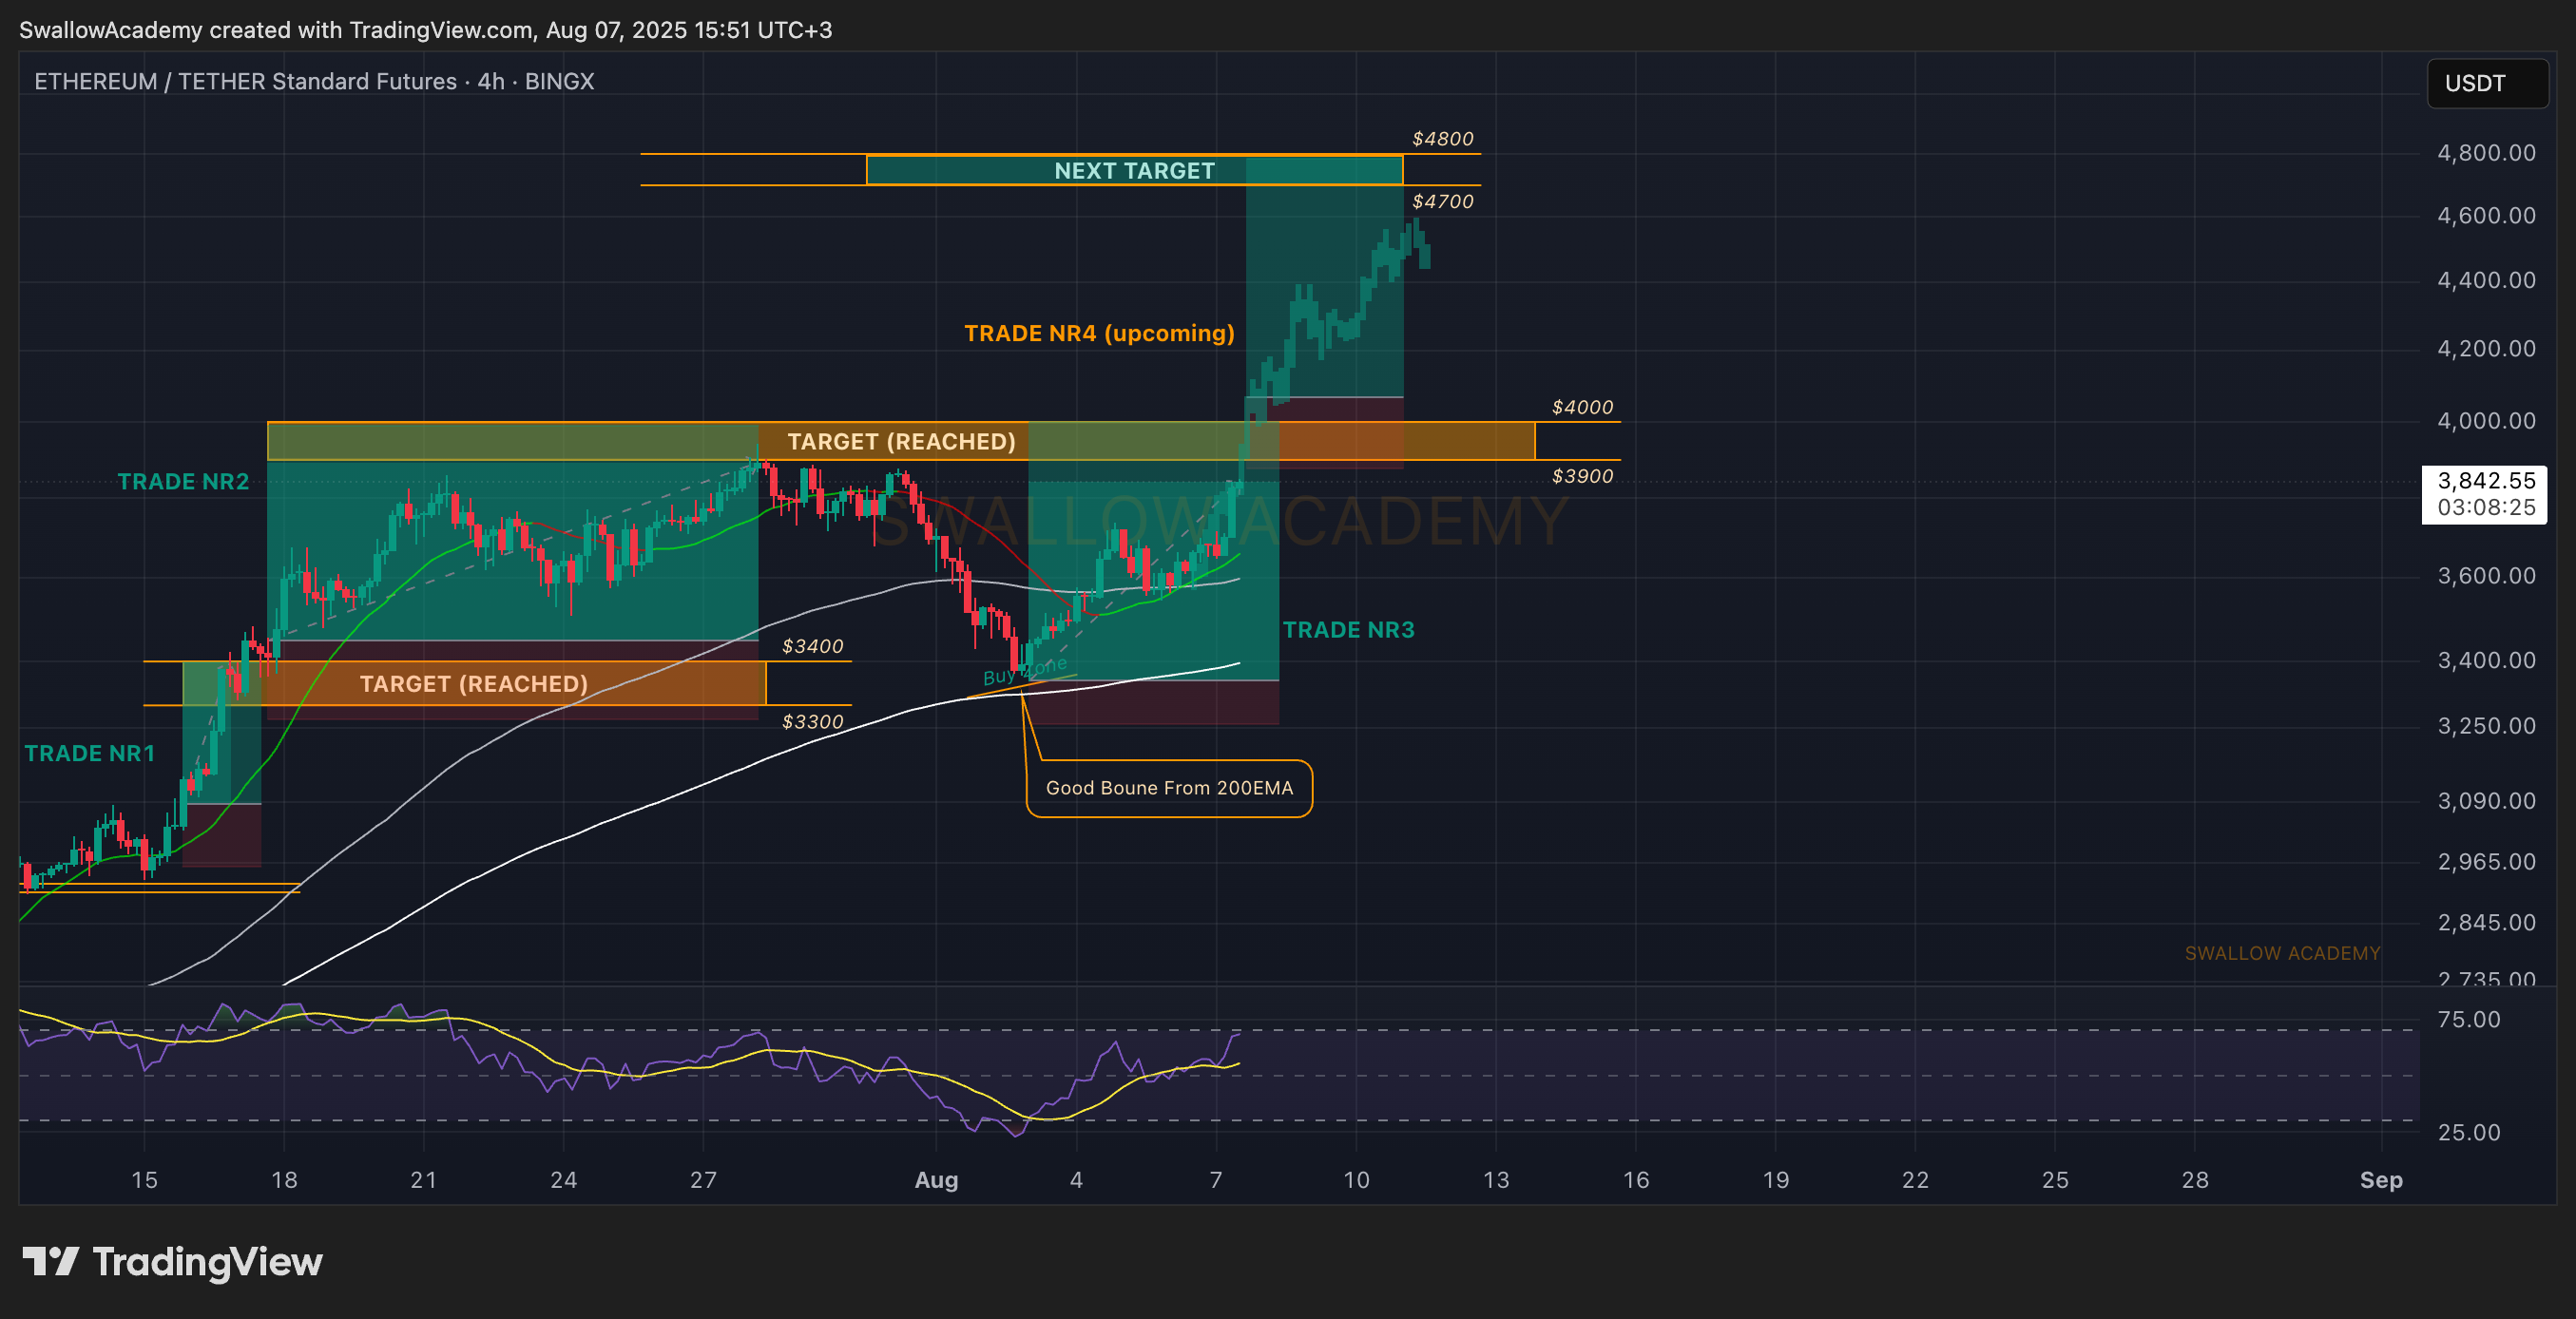
Task: Click the 4,800.00 price axis label
Action: (2486, 153)
